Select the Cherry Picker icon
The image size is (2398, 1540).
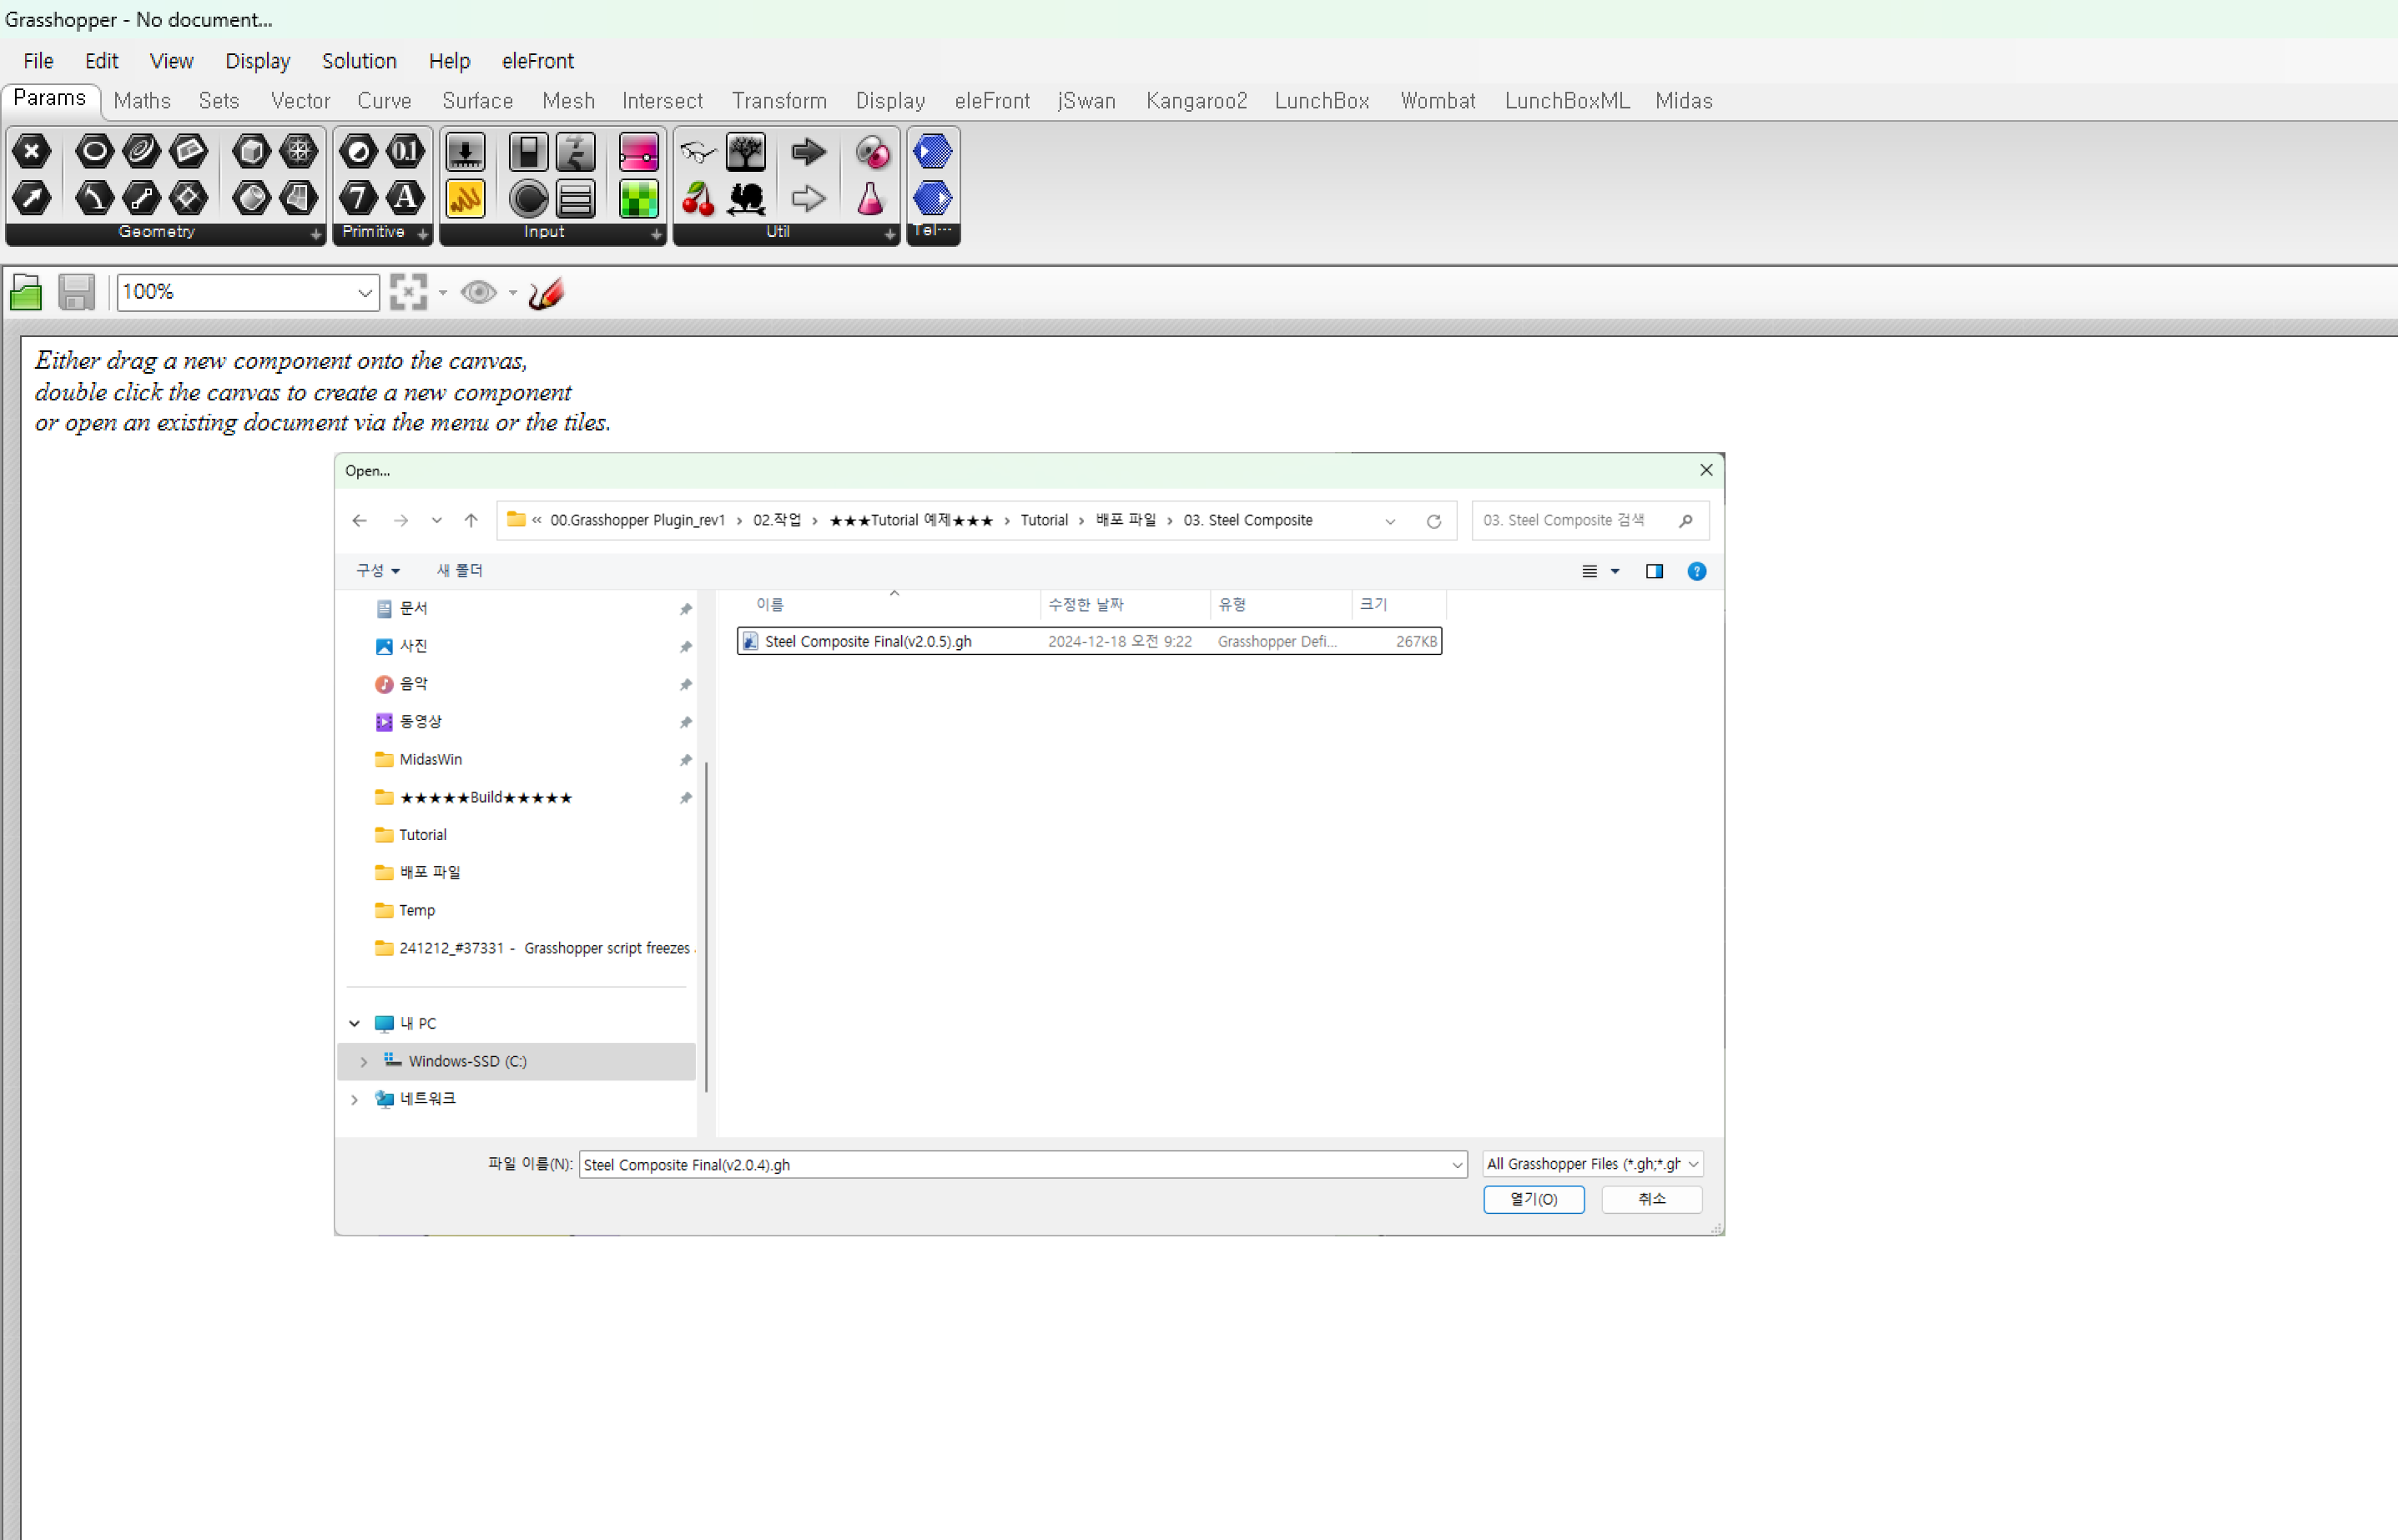(698, 198)
